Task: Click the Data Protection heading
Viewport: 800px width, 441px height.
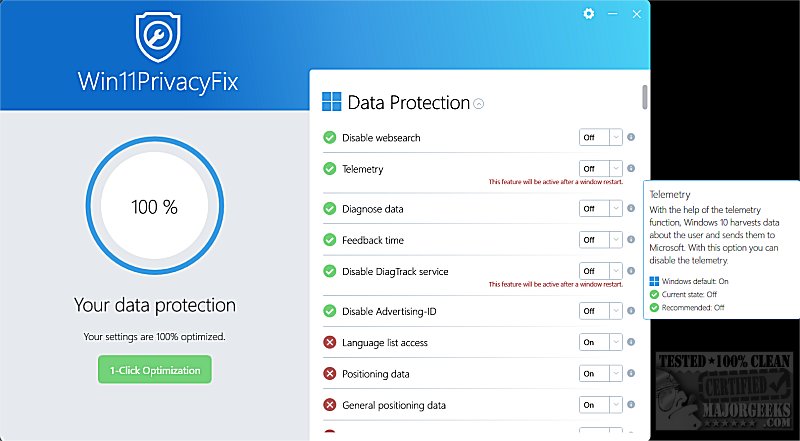Action: click(408, 102)
